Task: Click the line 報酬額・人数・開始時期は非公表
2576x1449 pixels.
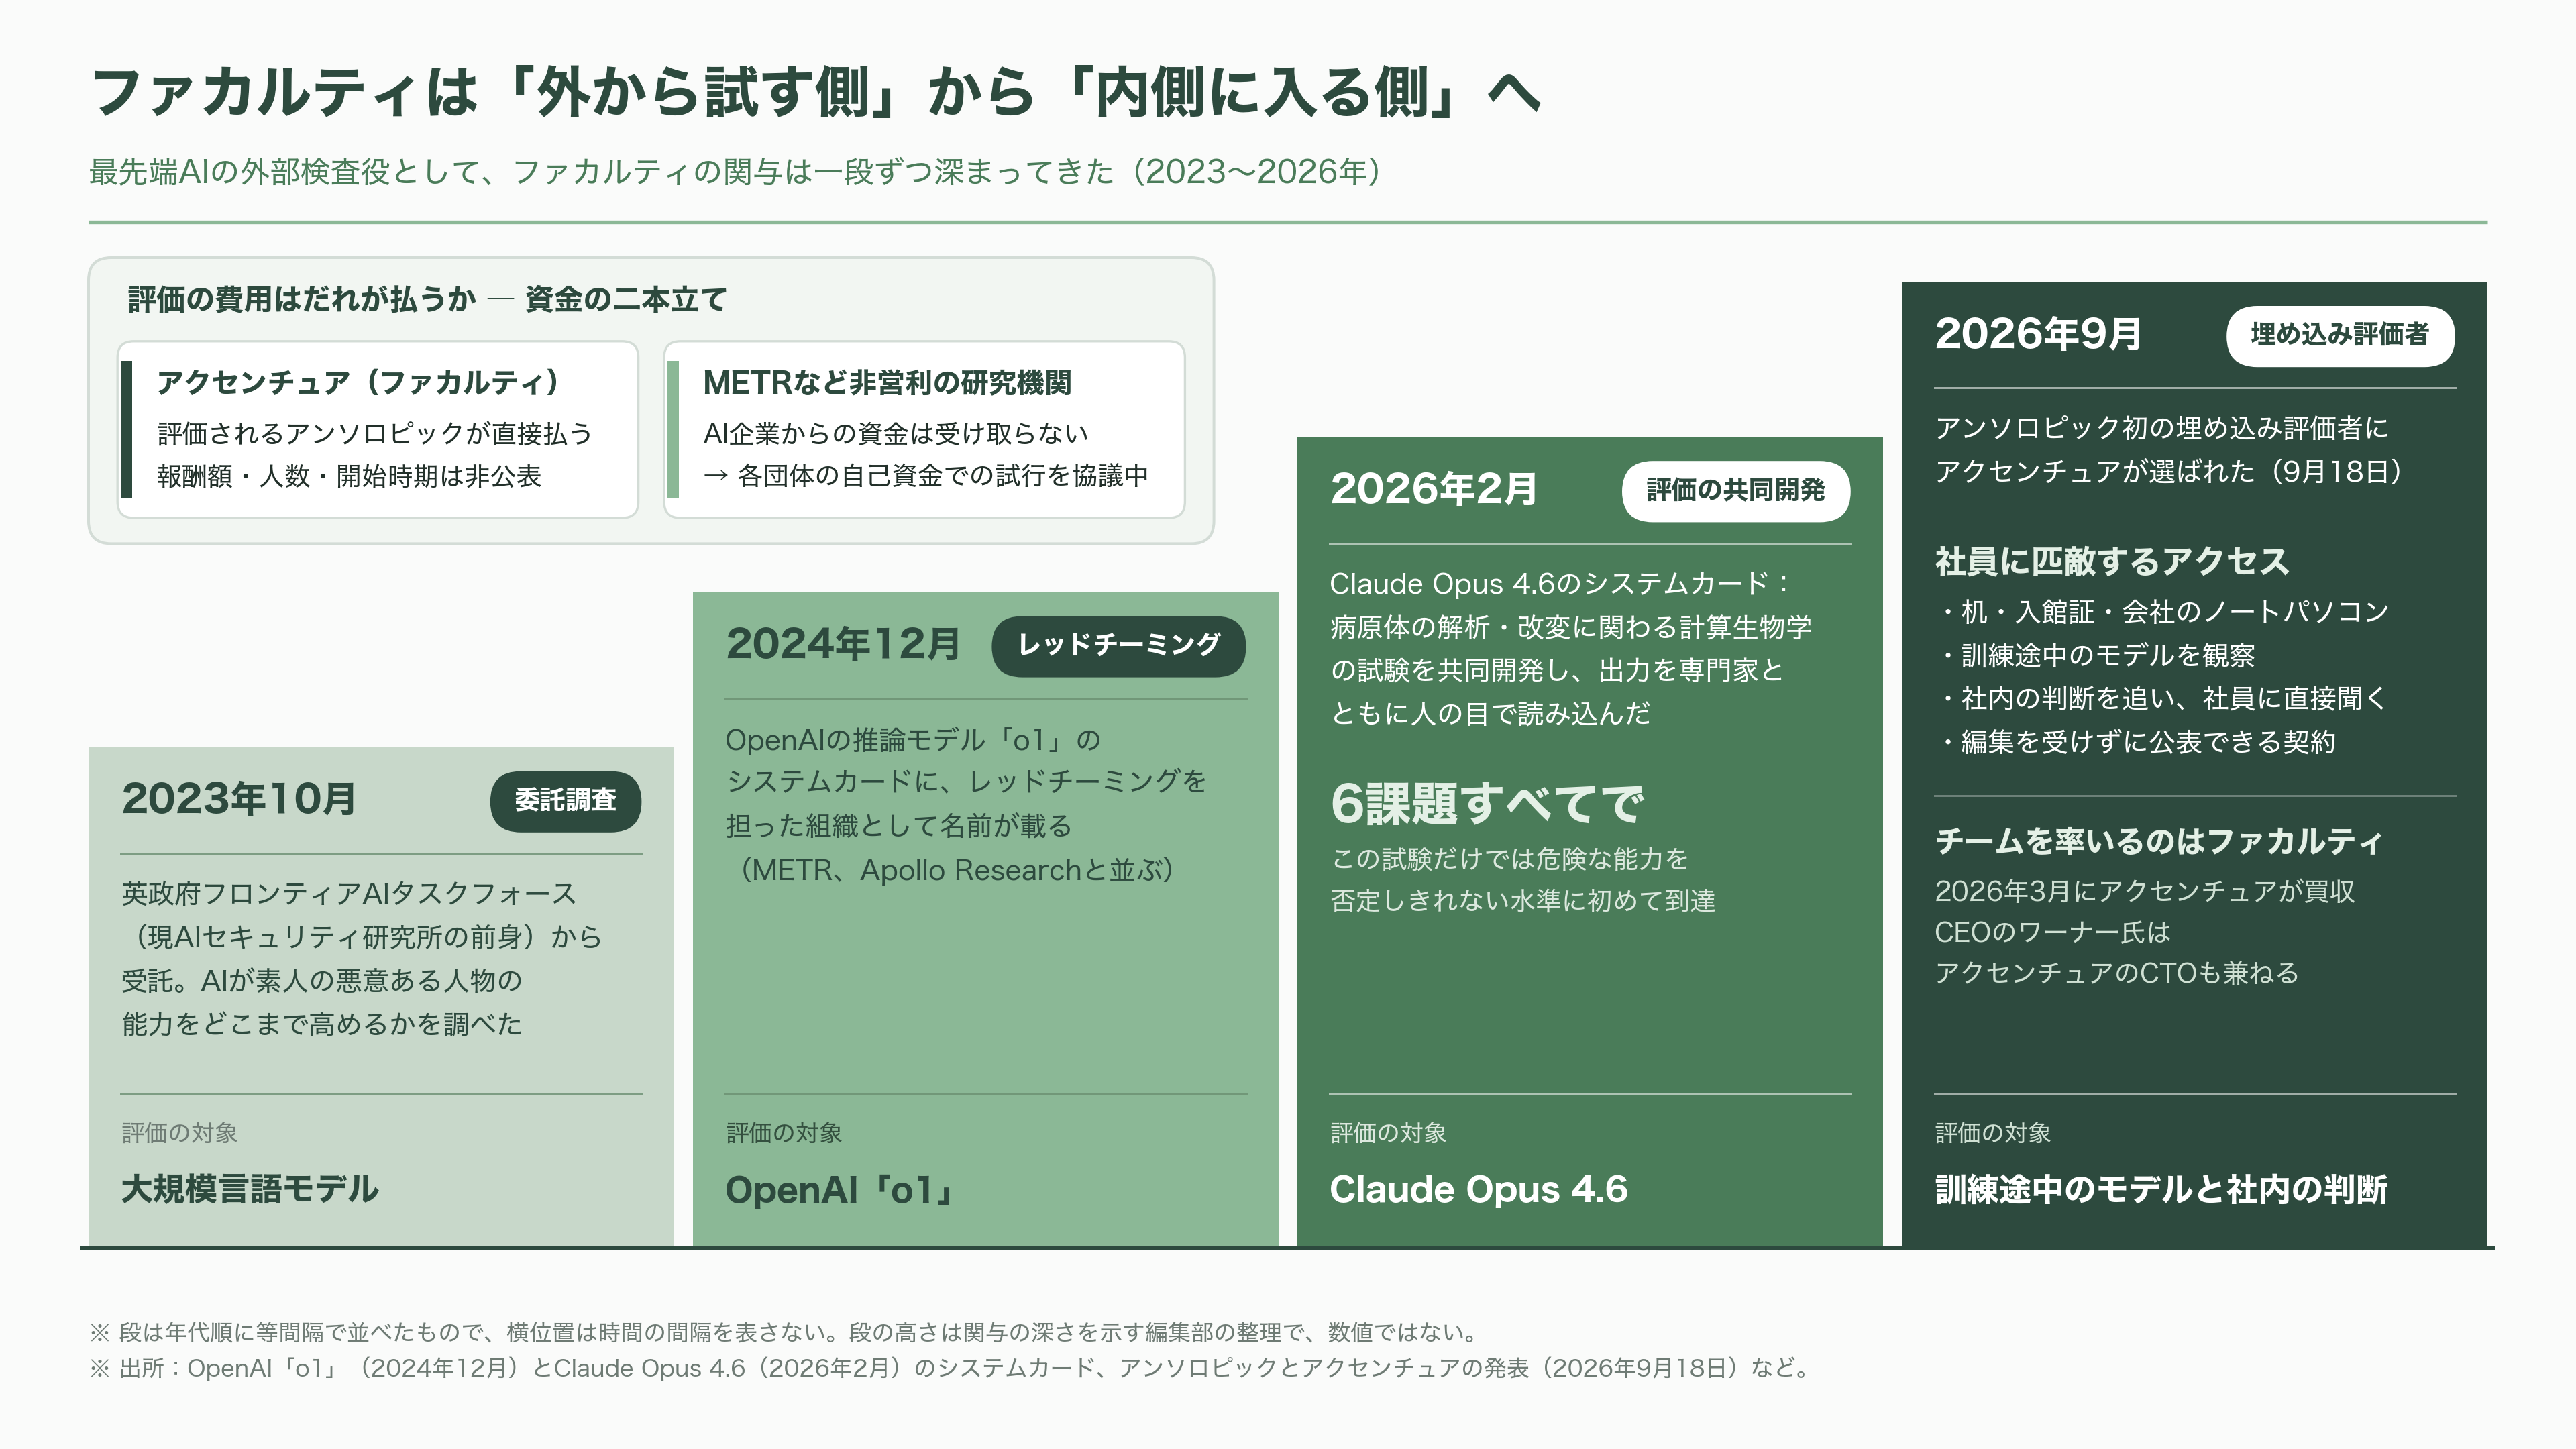Action: 349,475
